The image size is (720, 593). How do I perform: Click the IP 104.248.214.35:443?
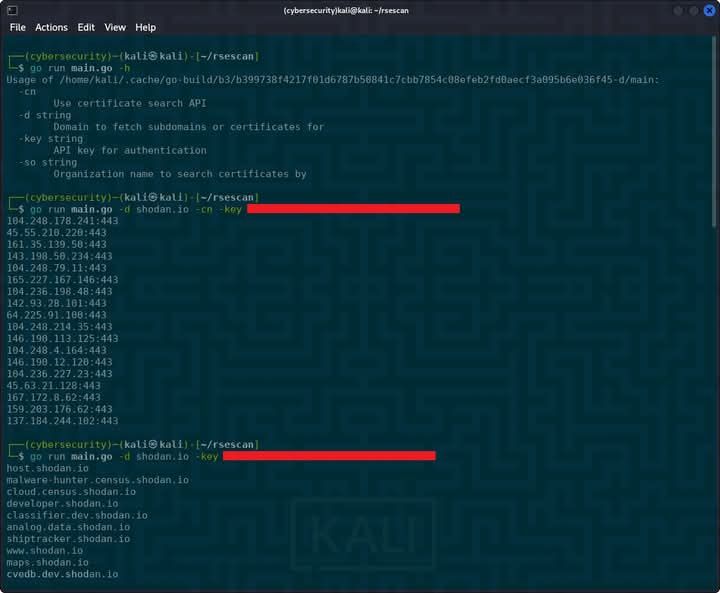pyautogui.click(x=59, y=327)
